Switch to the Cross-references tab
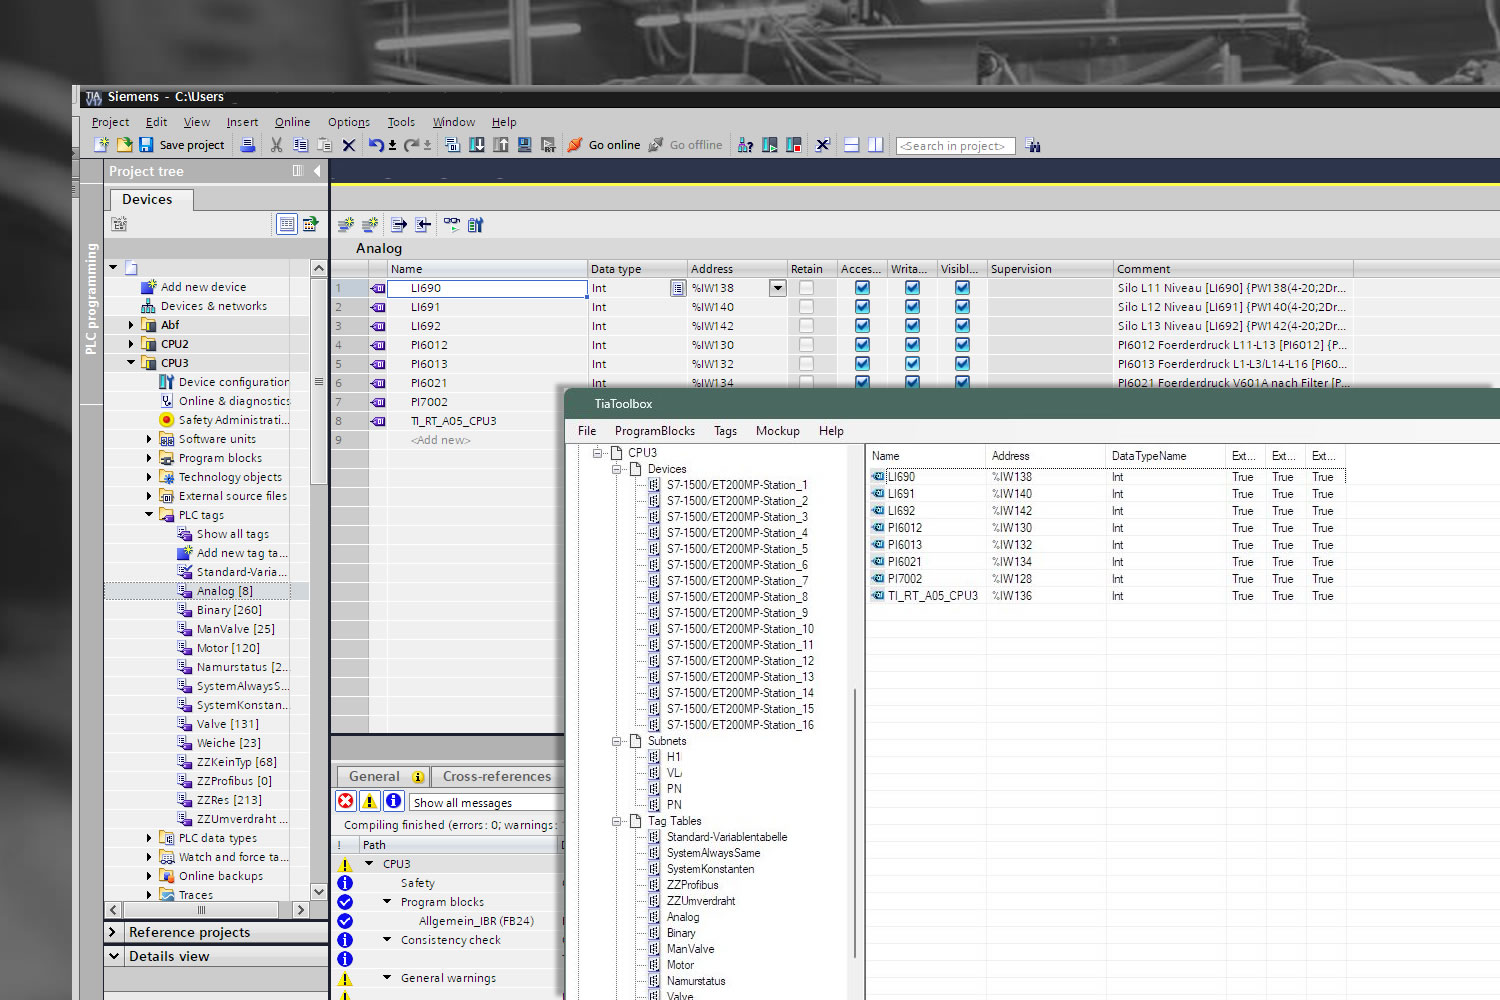This screenshot has width=1500, height=1000. [497, 776]
